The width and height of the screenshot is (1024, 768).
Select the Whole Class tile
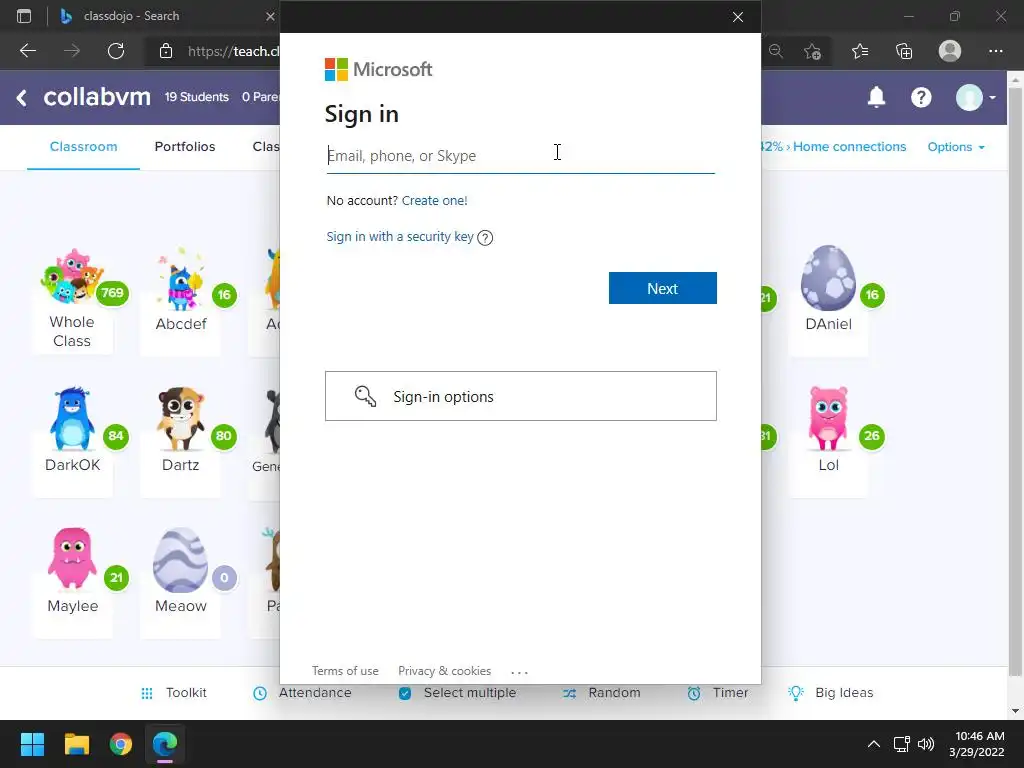pos(72,300)
